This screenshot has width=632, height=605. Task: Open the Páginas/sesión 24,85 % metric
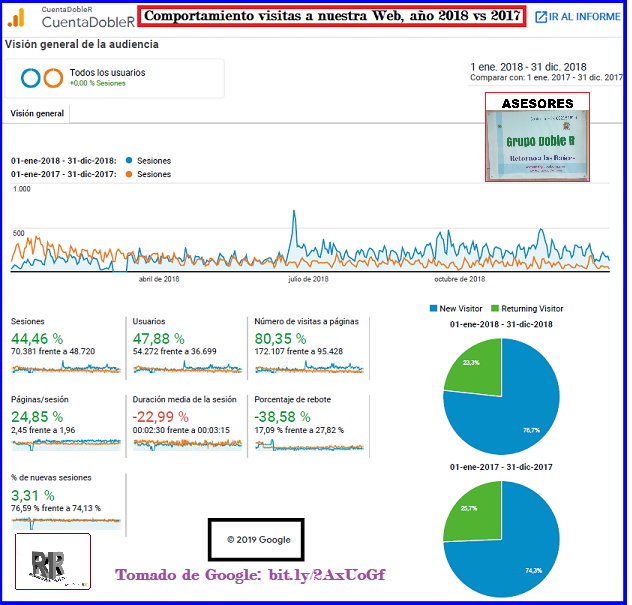tap(37, 417)
